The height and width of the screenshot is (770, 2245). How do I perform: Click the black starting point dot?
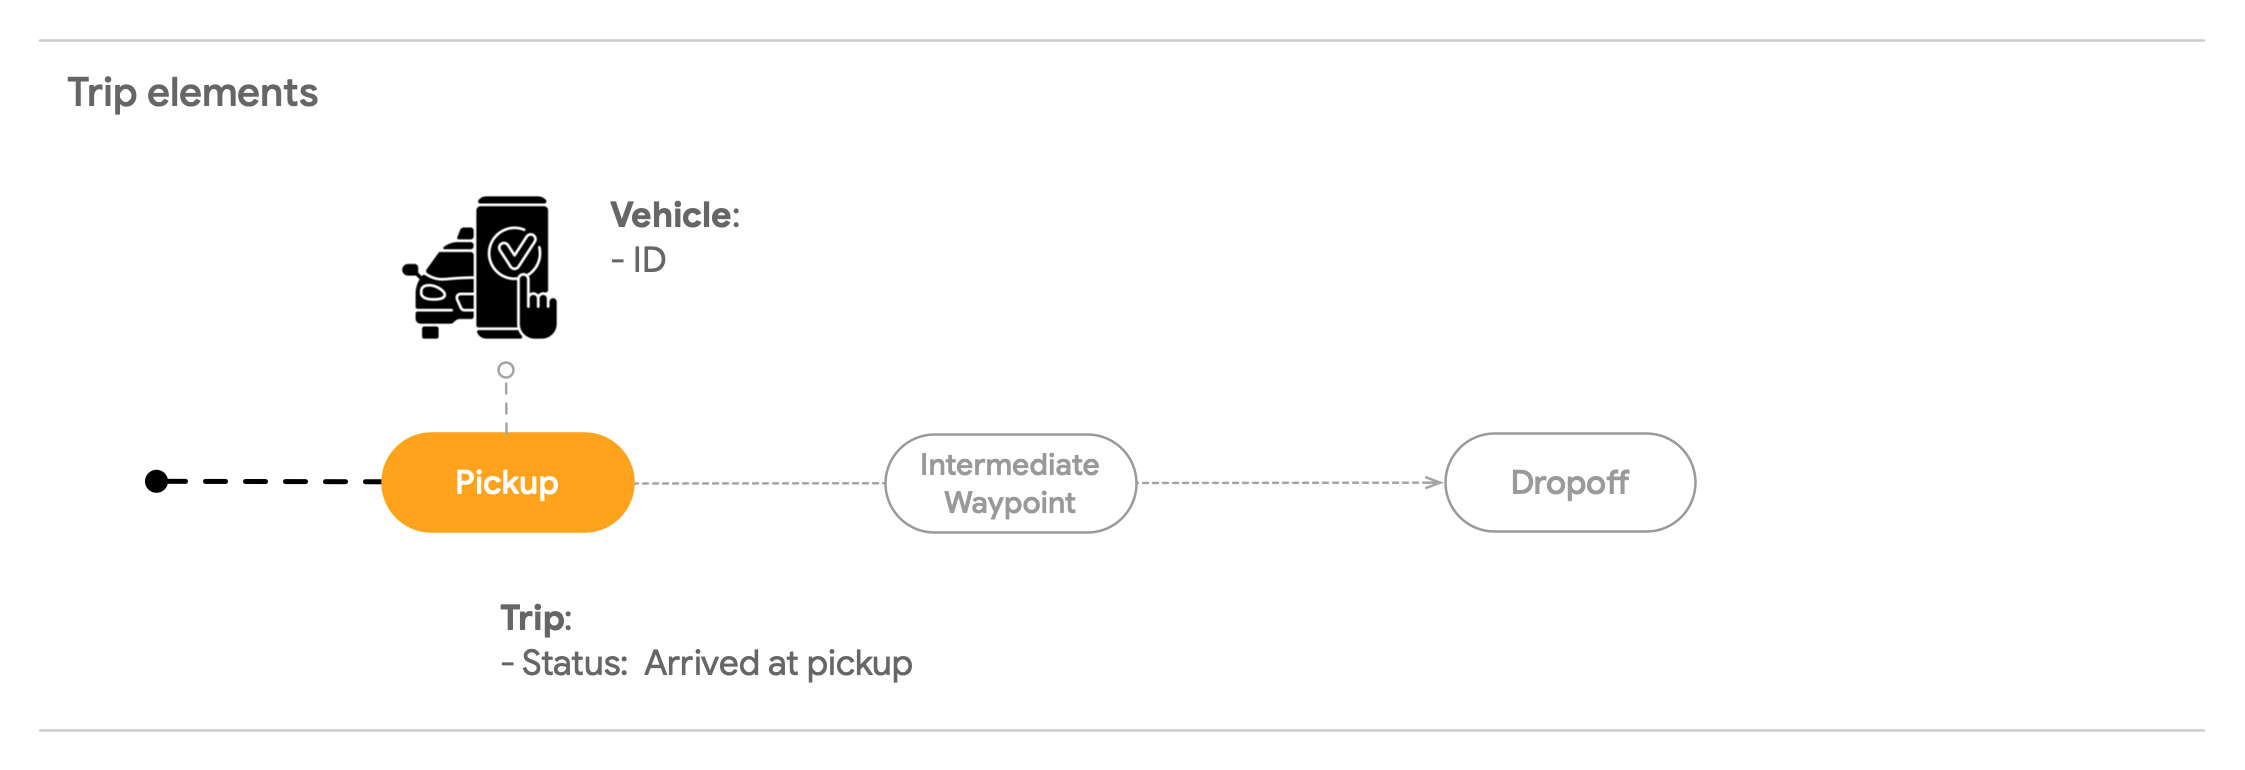[157, 482]
